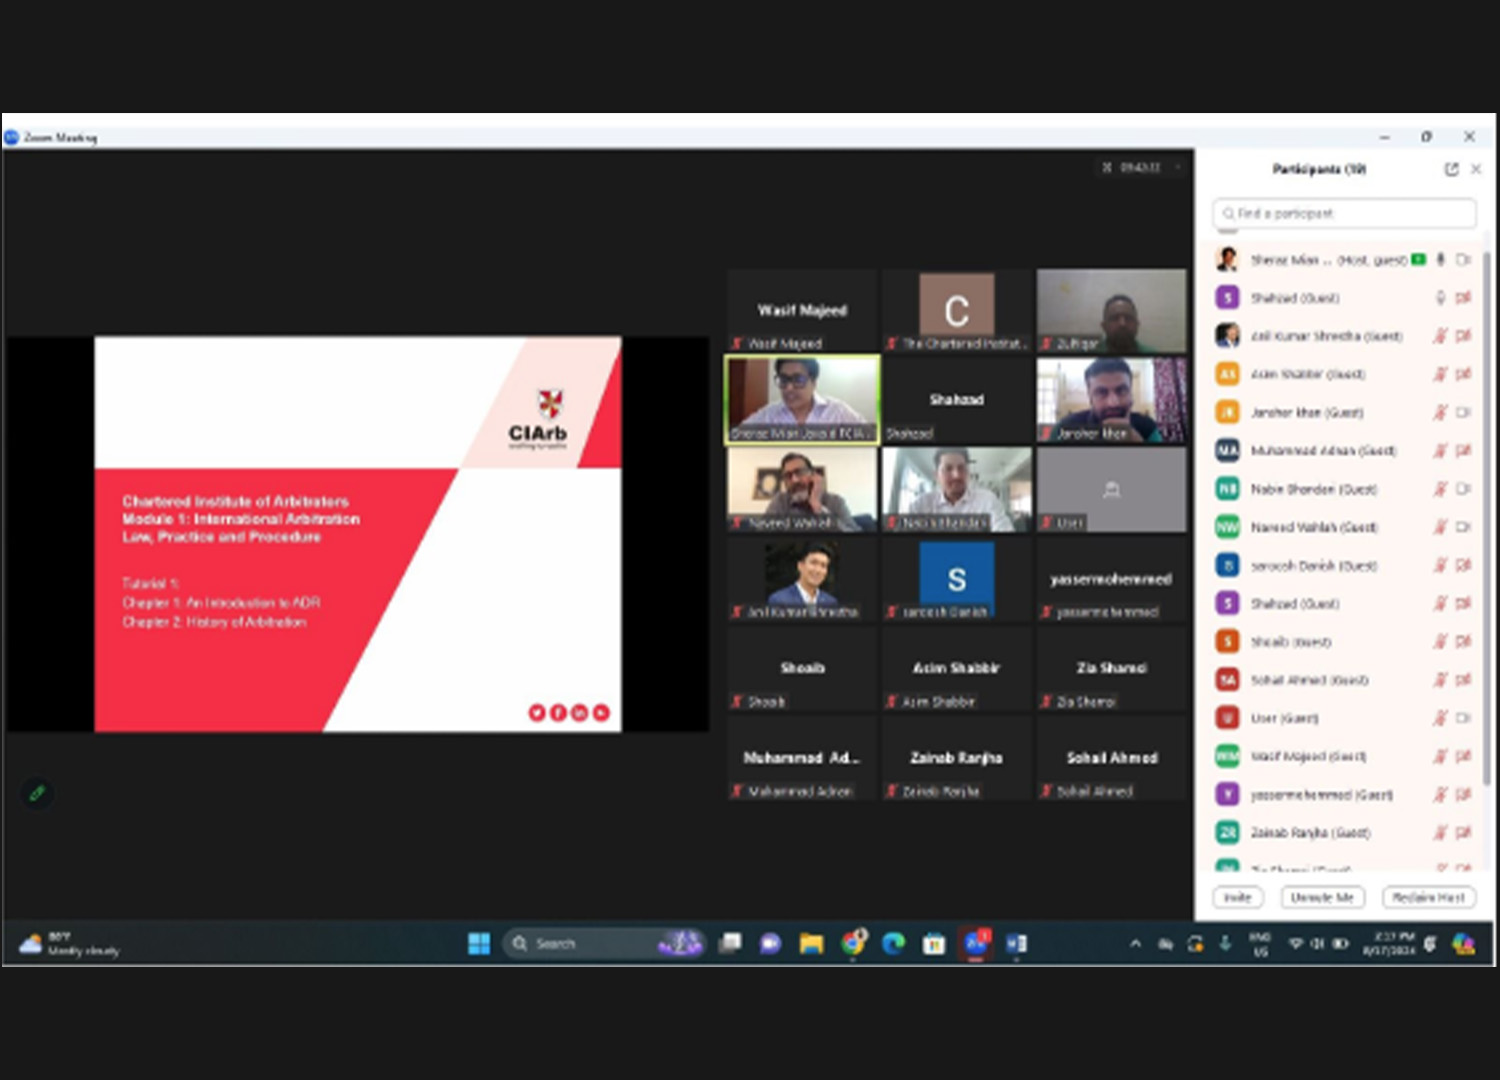Open the green annotation pencil tool

tap(37, 793)
